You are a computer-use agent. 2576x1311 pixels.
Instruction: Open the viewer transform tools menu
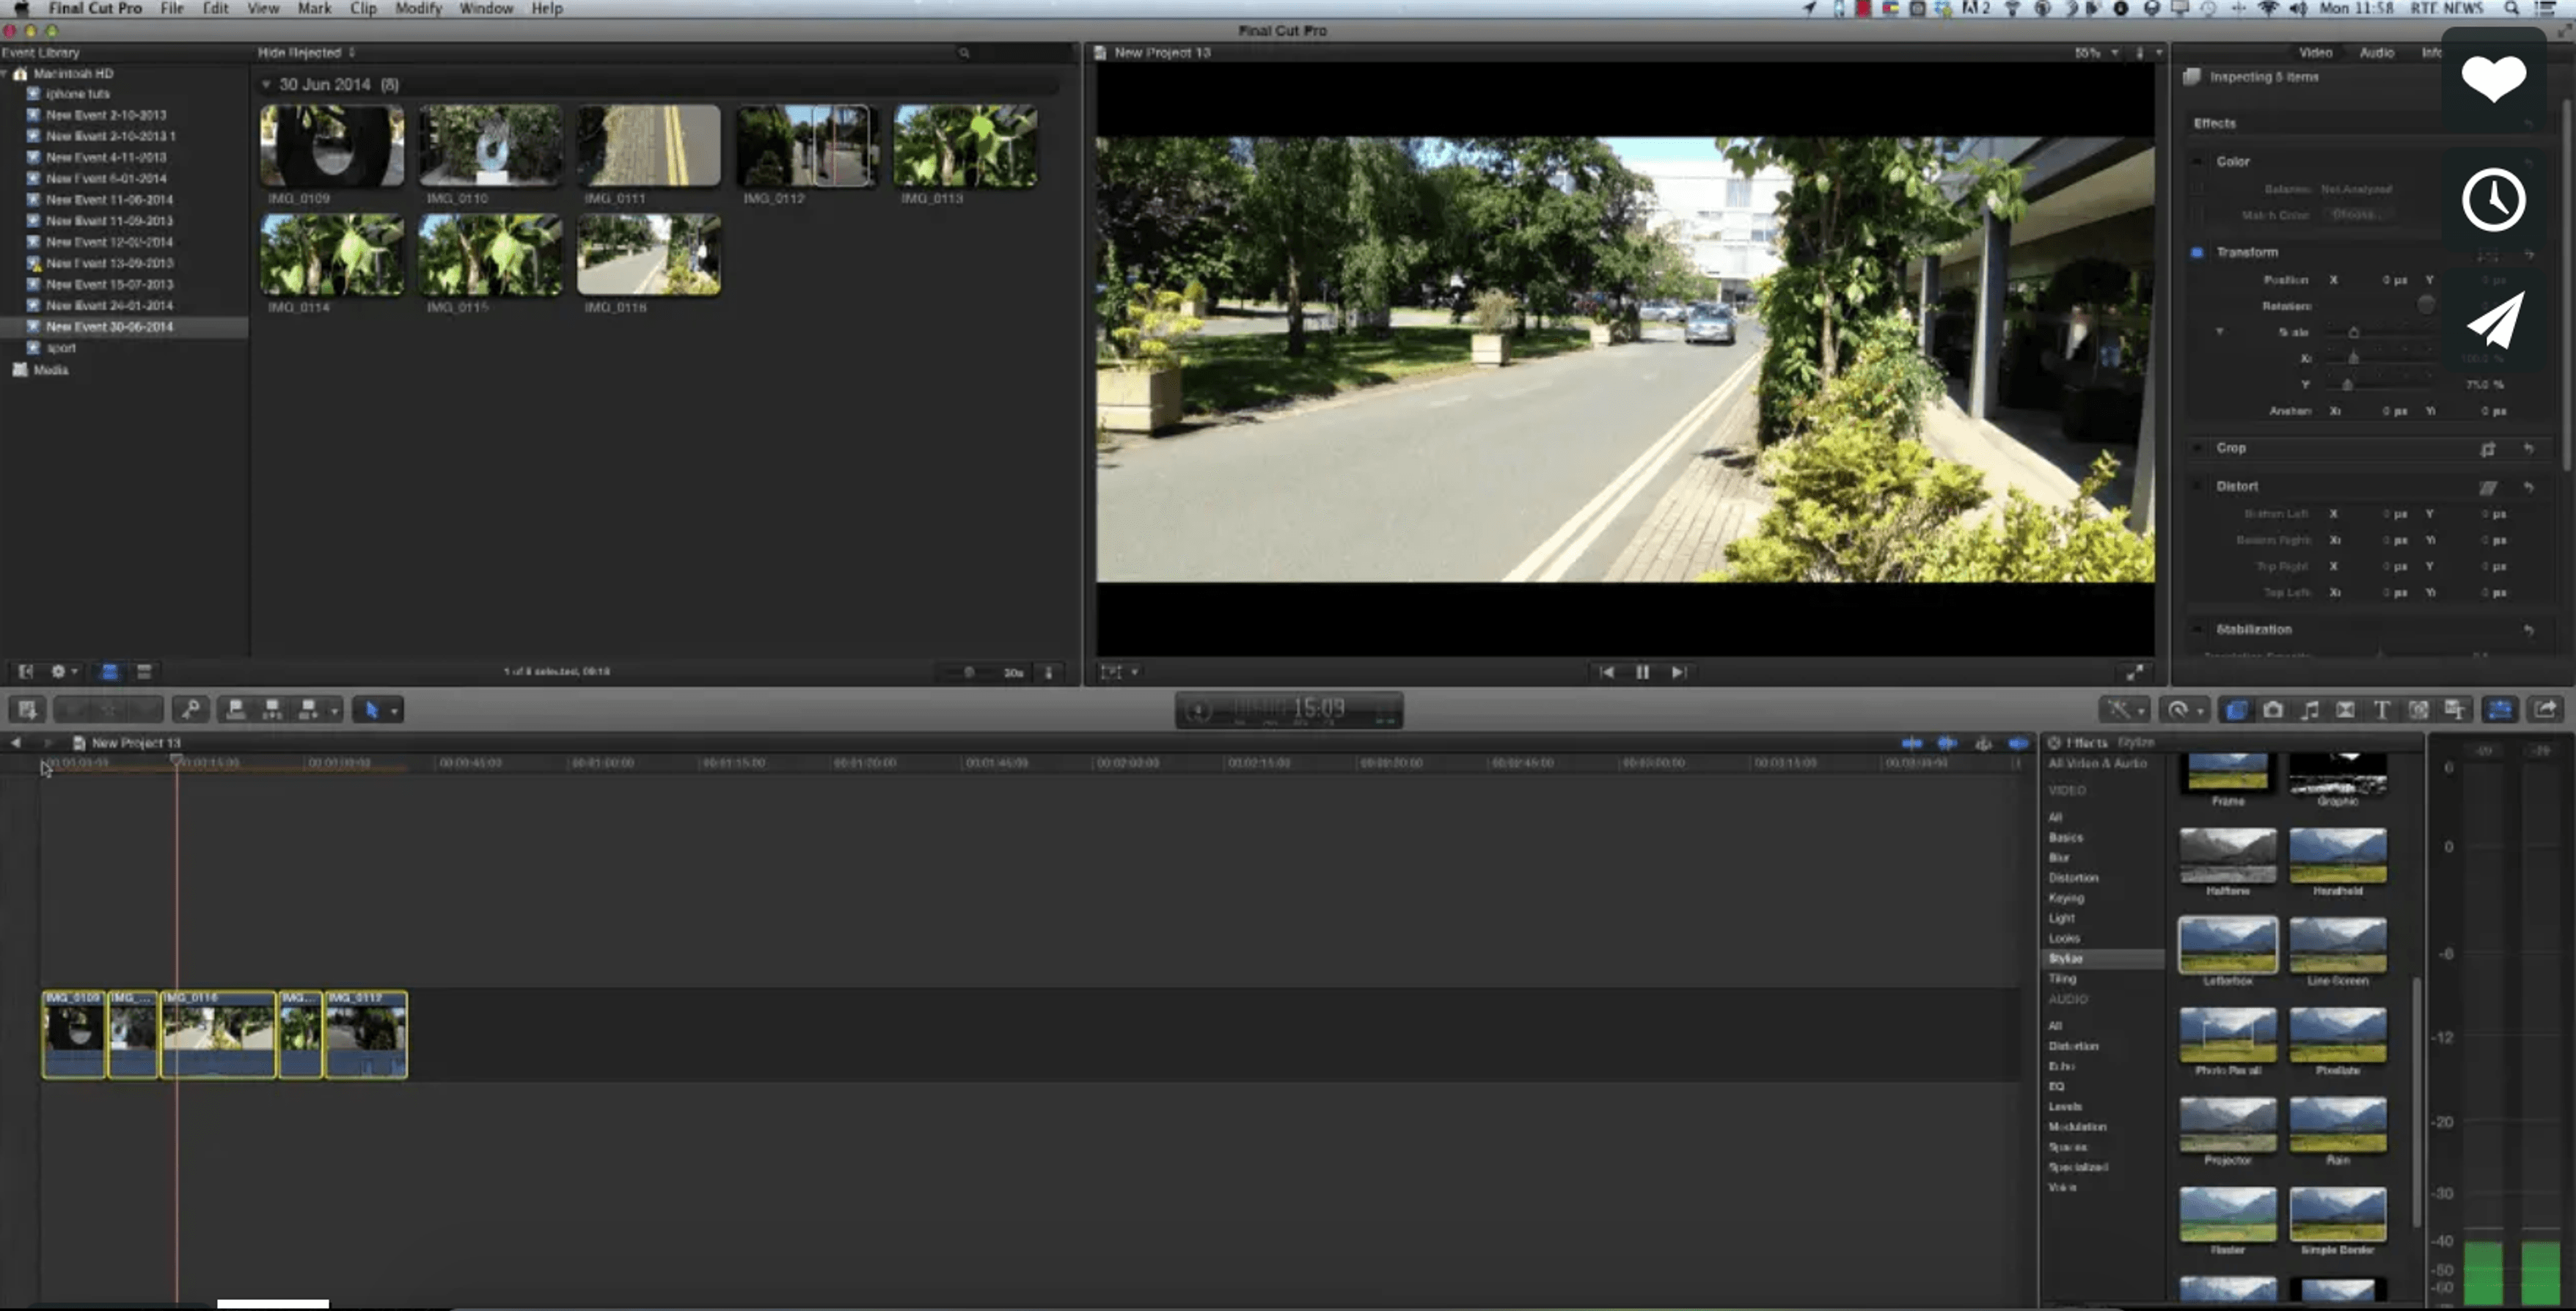pyautogui.click(x=1118, y=672)
